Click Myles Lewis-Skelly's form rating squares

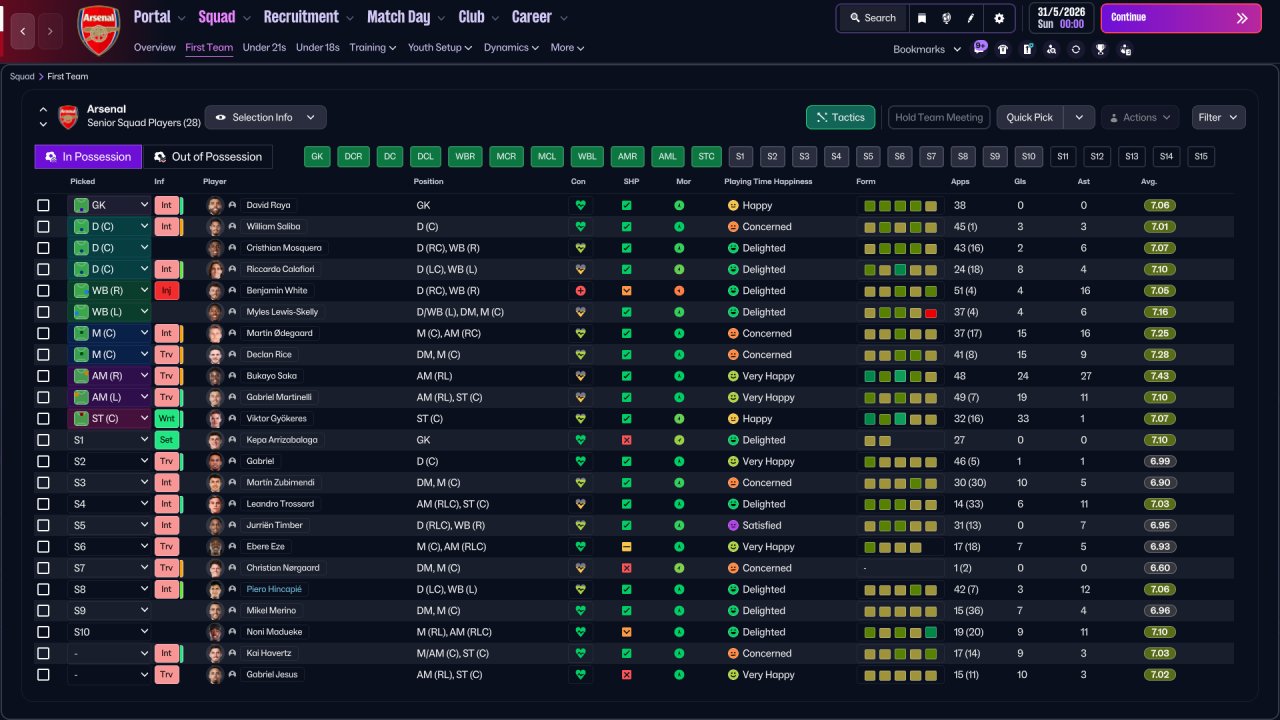click(900, 312)
